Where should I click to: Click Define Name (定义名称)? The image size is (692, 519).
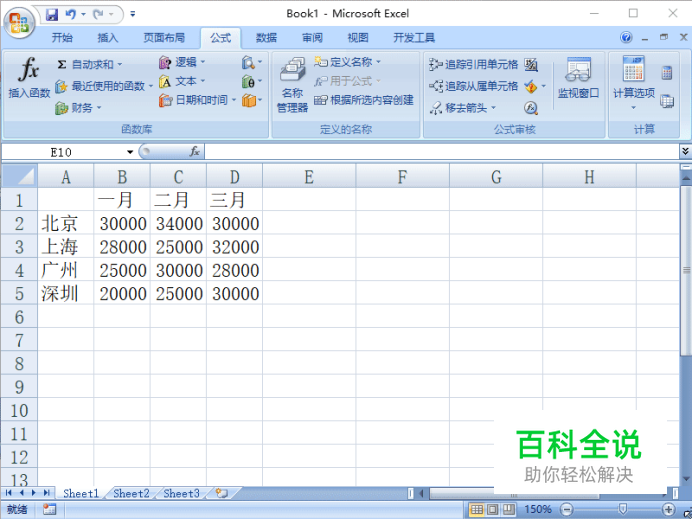347,62
